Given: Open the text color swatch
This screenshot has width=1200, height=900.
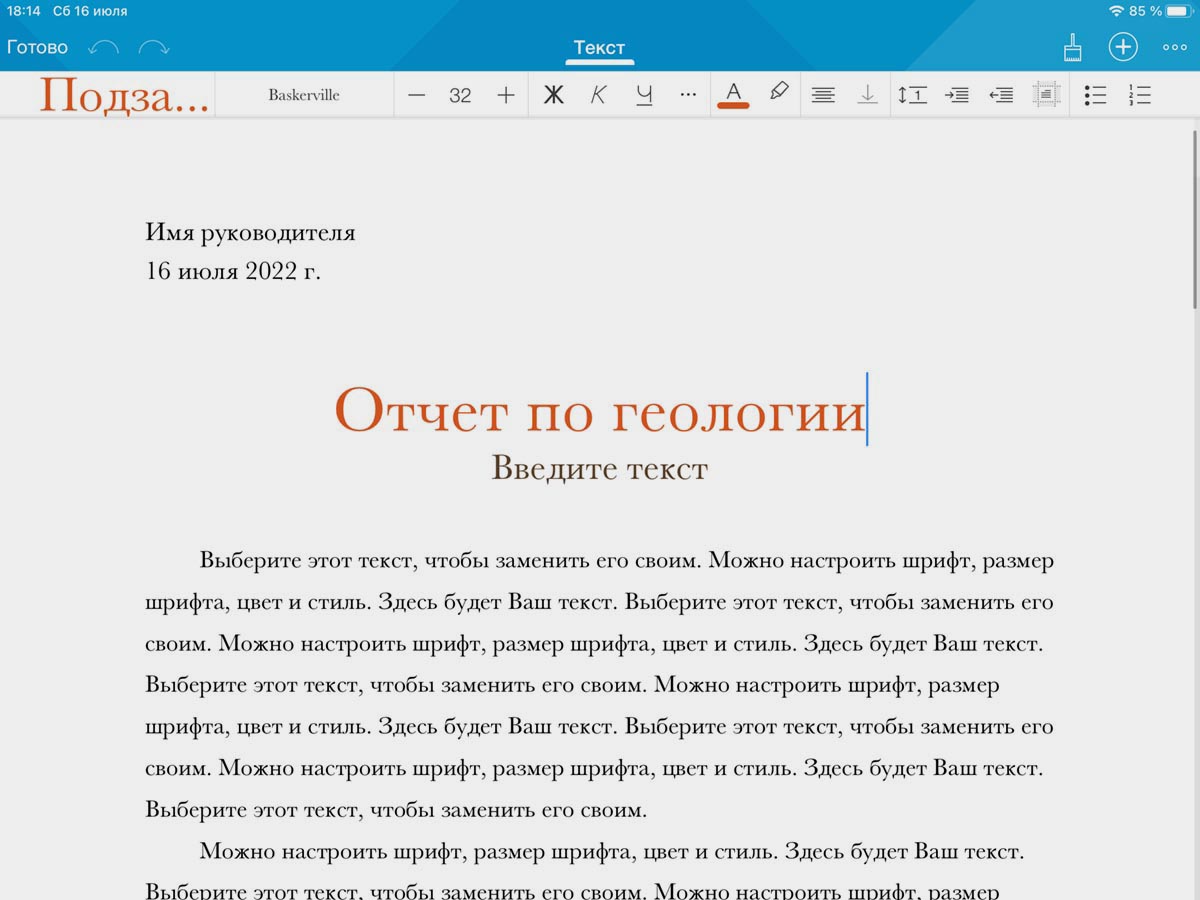Looking at the screenshot, I should point(733,95).
